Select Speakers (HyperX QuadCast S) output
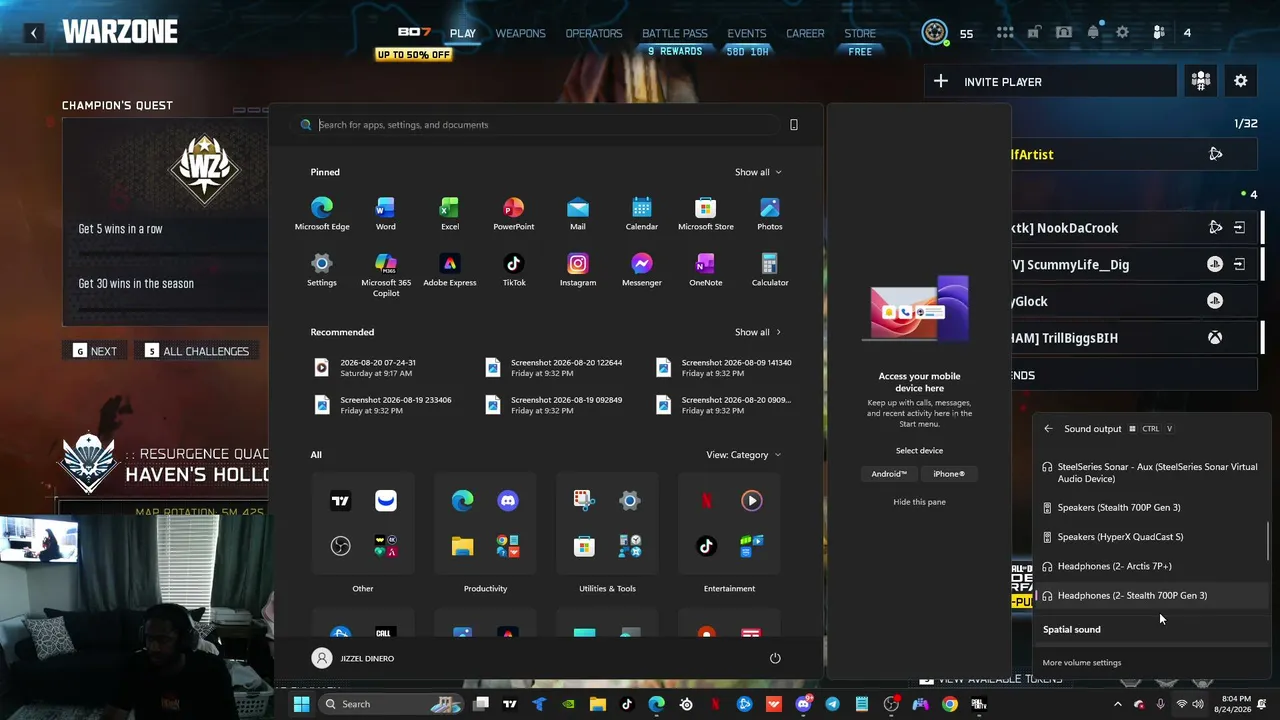Screen dimensions: 1280x720 coord(1151,537)
